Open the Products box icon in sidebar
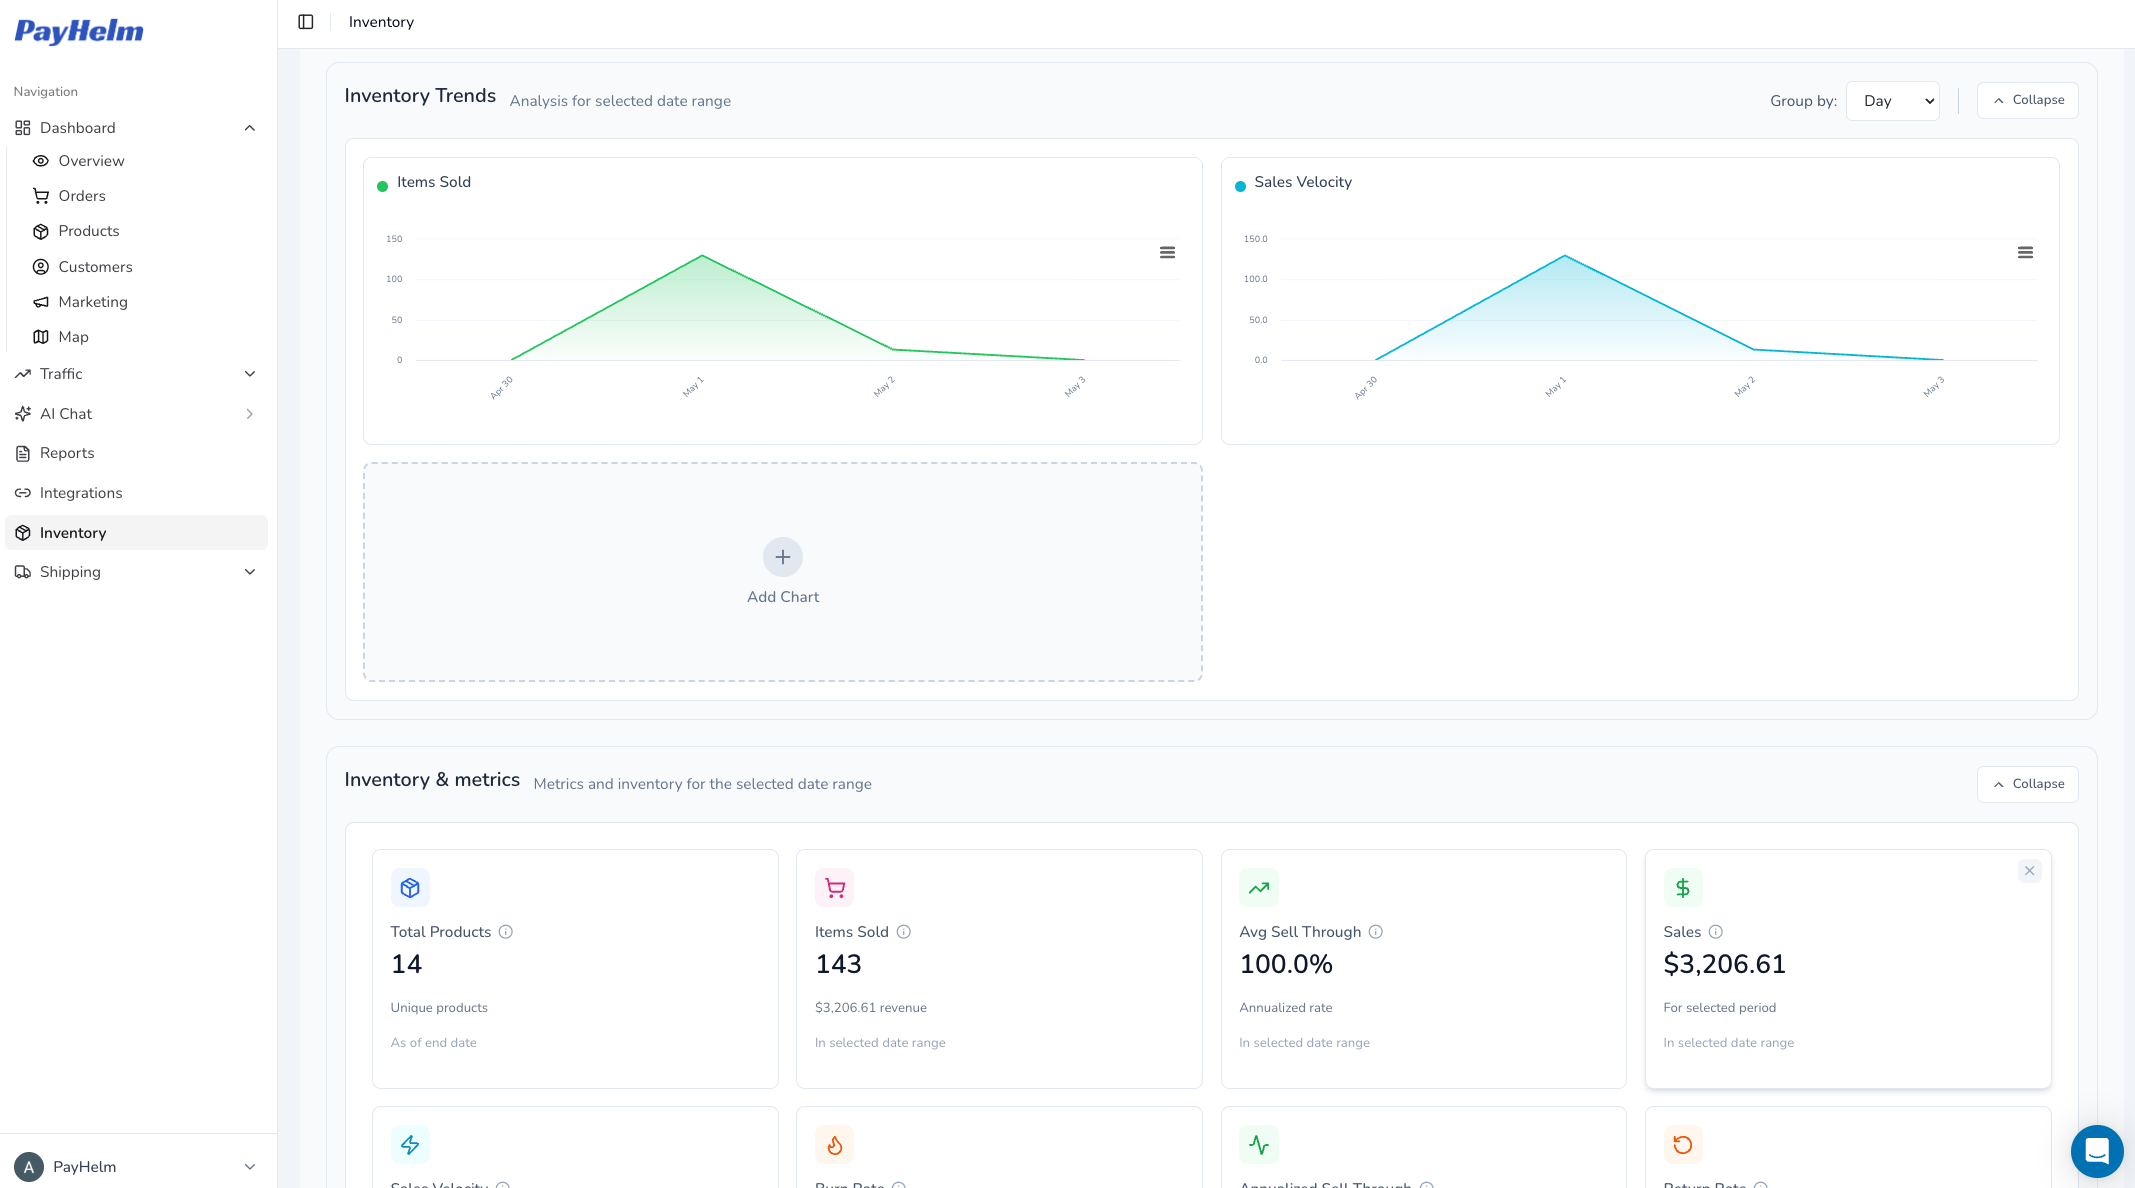The height and width of the screenshot is (1188, 2135). pos(41,231)
